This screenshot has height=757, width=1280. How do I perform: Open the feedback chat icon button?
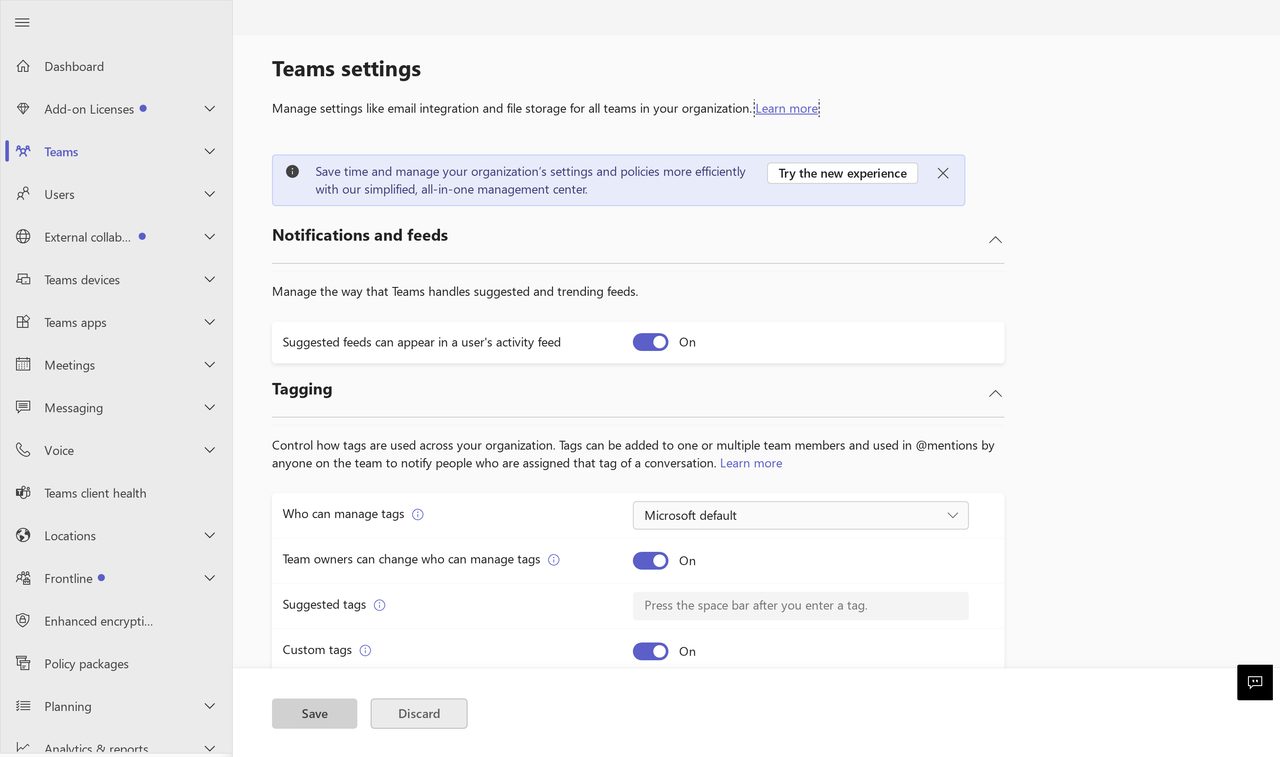1255,682
